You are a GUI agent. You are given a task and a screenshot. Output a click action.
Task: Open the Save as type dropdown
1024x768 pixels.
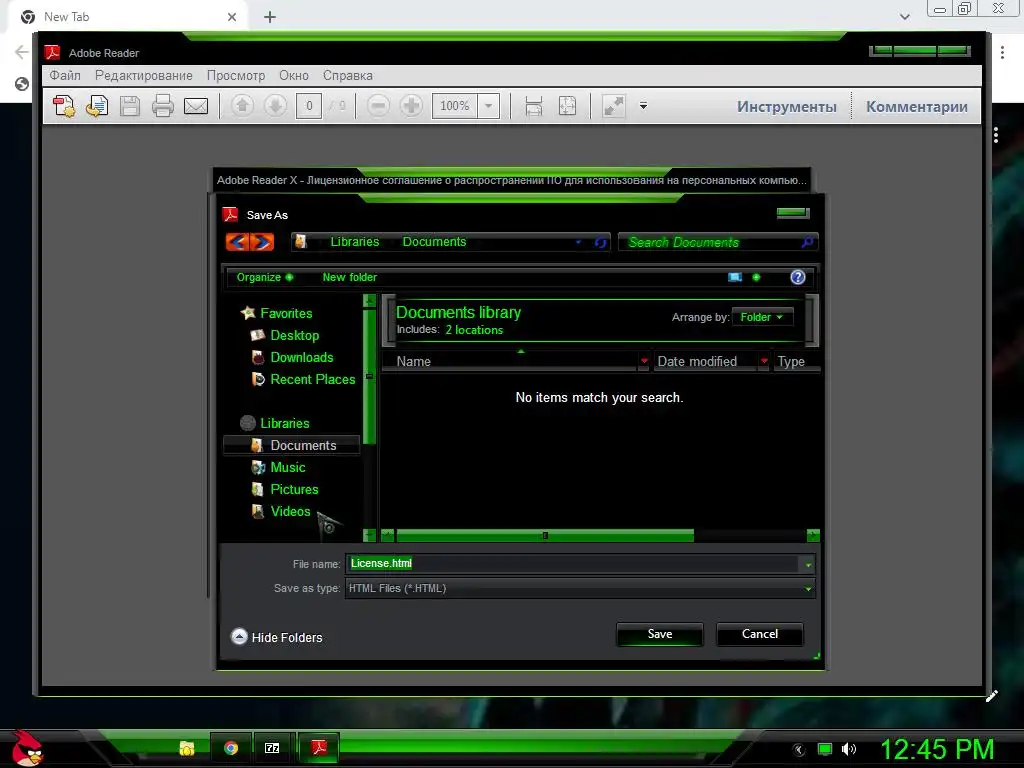coord(580,588)
